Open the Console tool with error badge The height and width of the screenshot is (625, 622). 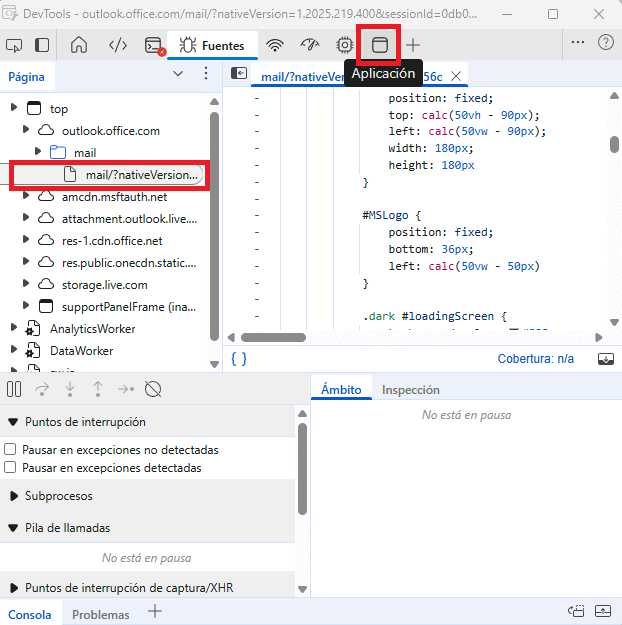point(154,45)
